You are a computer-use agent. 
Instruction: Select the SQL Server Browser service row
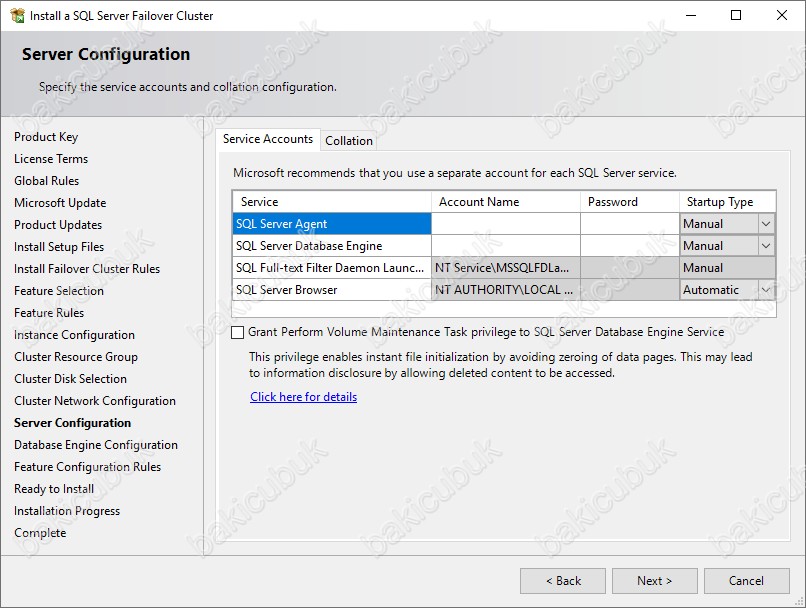point(332,290)
